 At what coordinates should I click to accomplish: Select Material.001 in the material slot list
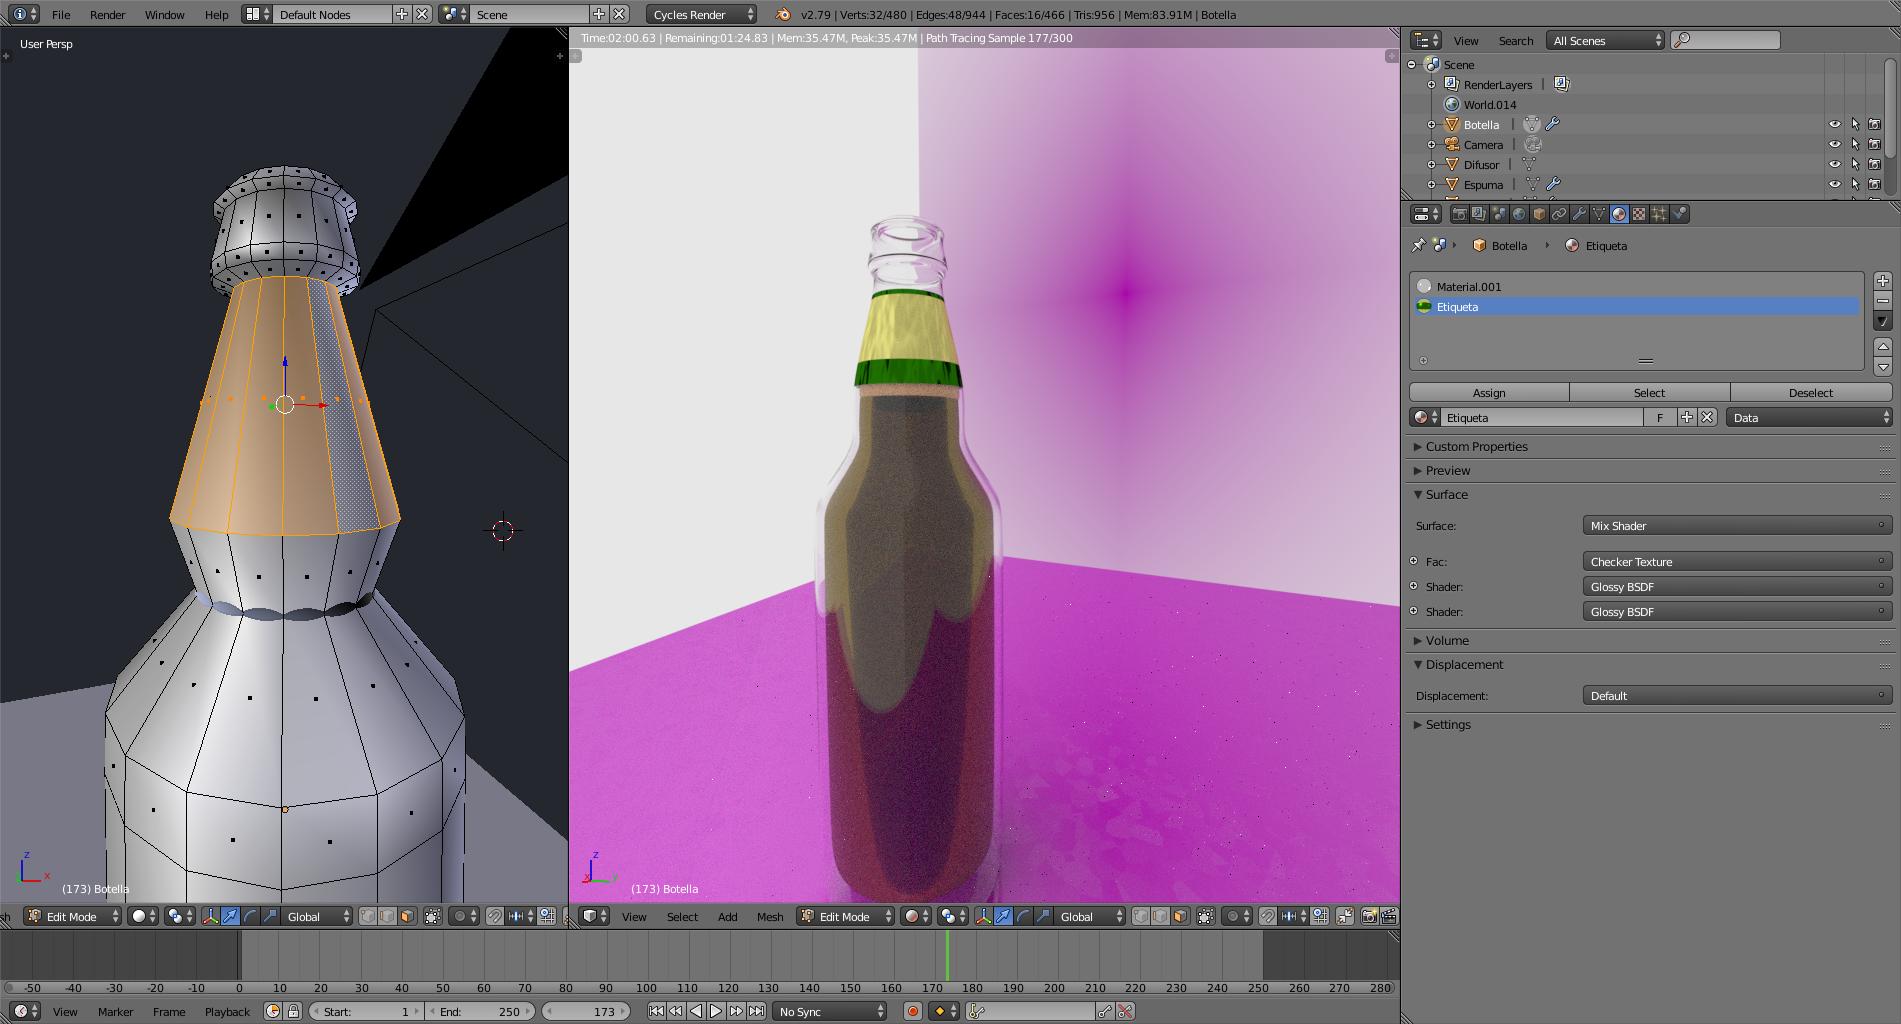pyautogui.click(x=1636, y=287)
